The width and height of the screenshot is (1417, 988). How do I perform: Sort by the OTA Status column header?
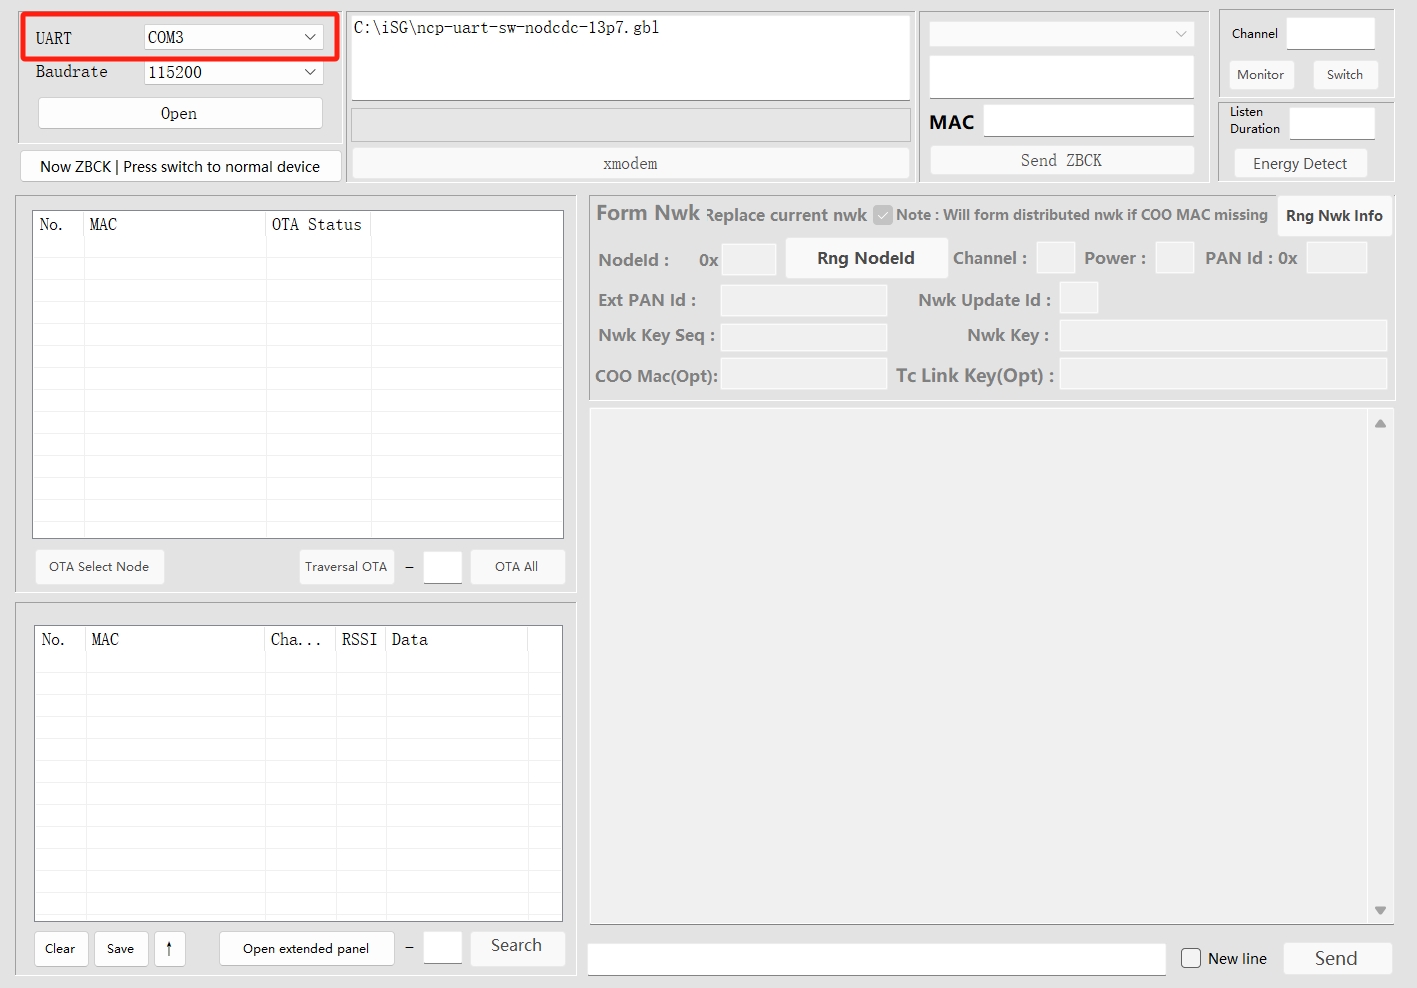[317, 225]
